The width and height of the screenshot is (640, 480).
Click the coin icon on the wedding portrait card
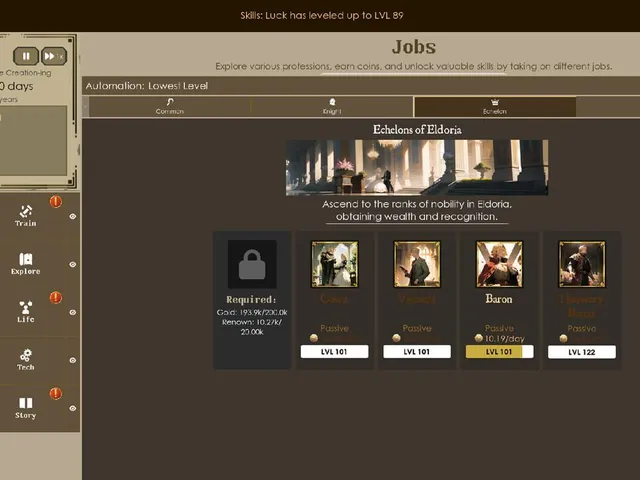(x=314, y=338)
